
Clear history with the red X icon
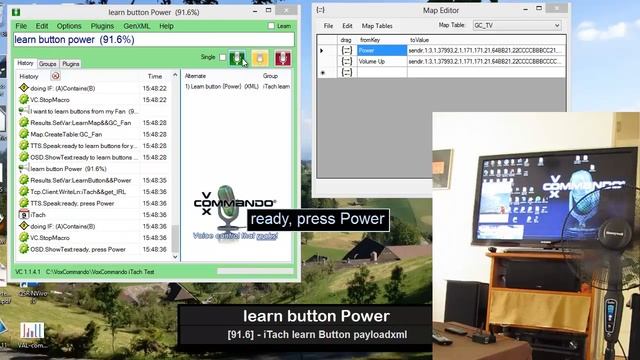click(x=56, y=76)
